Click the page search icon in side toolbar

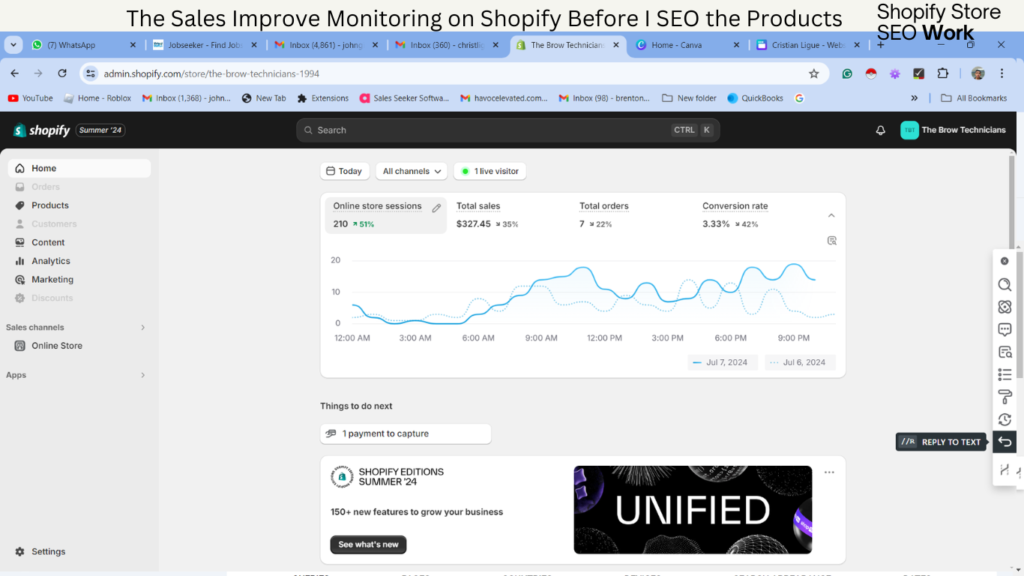[x=1004, y=352]
